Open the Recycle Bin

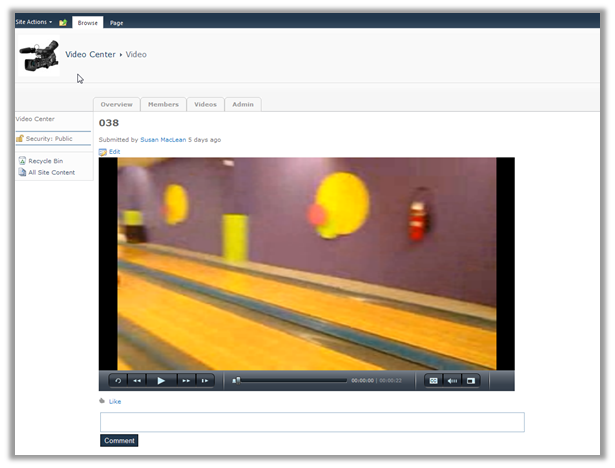click(45, 160)
